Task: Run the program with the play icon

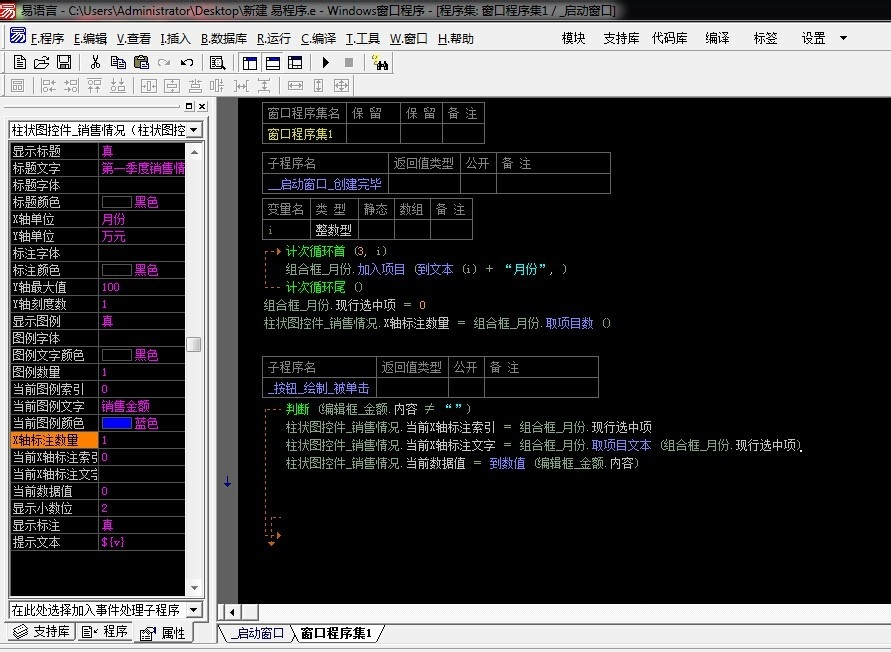Action: click(326, 63)
